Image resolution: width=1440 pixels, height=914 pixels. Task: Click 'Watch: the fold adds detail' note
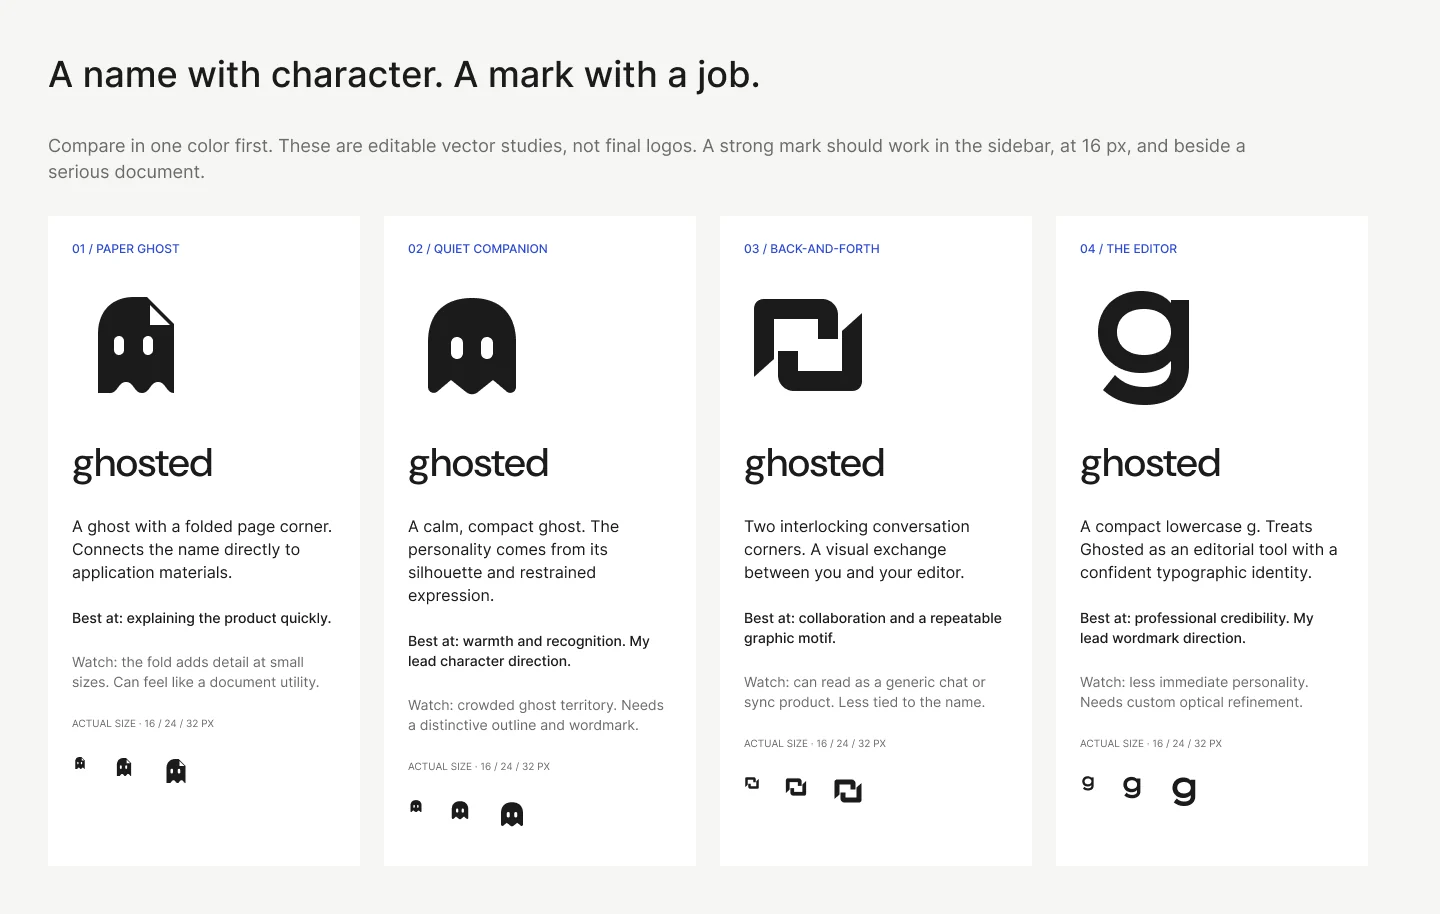click(196, 672)
